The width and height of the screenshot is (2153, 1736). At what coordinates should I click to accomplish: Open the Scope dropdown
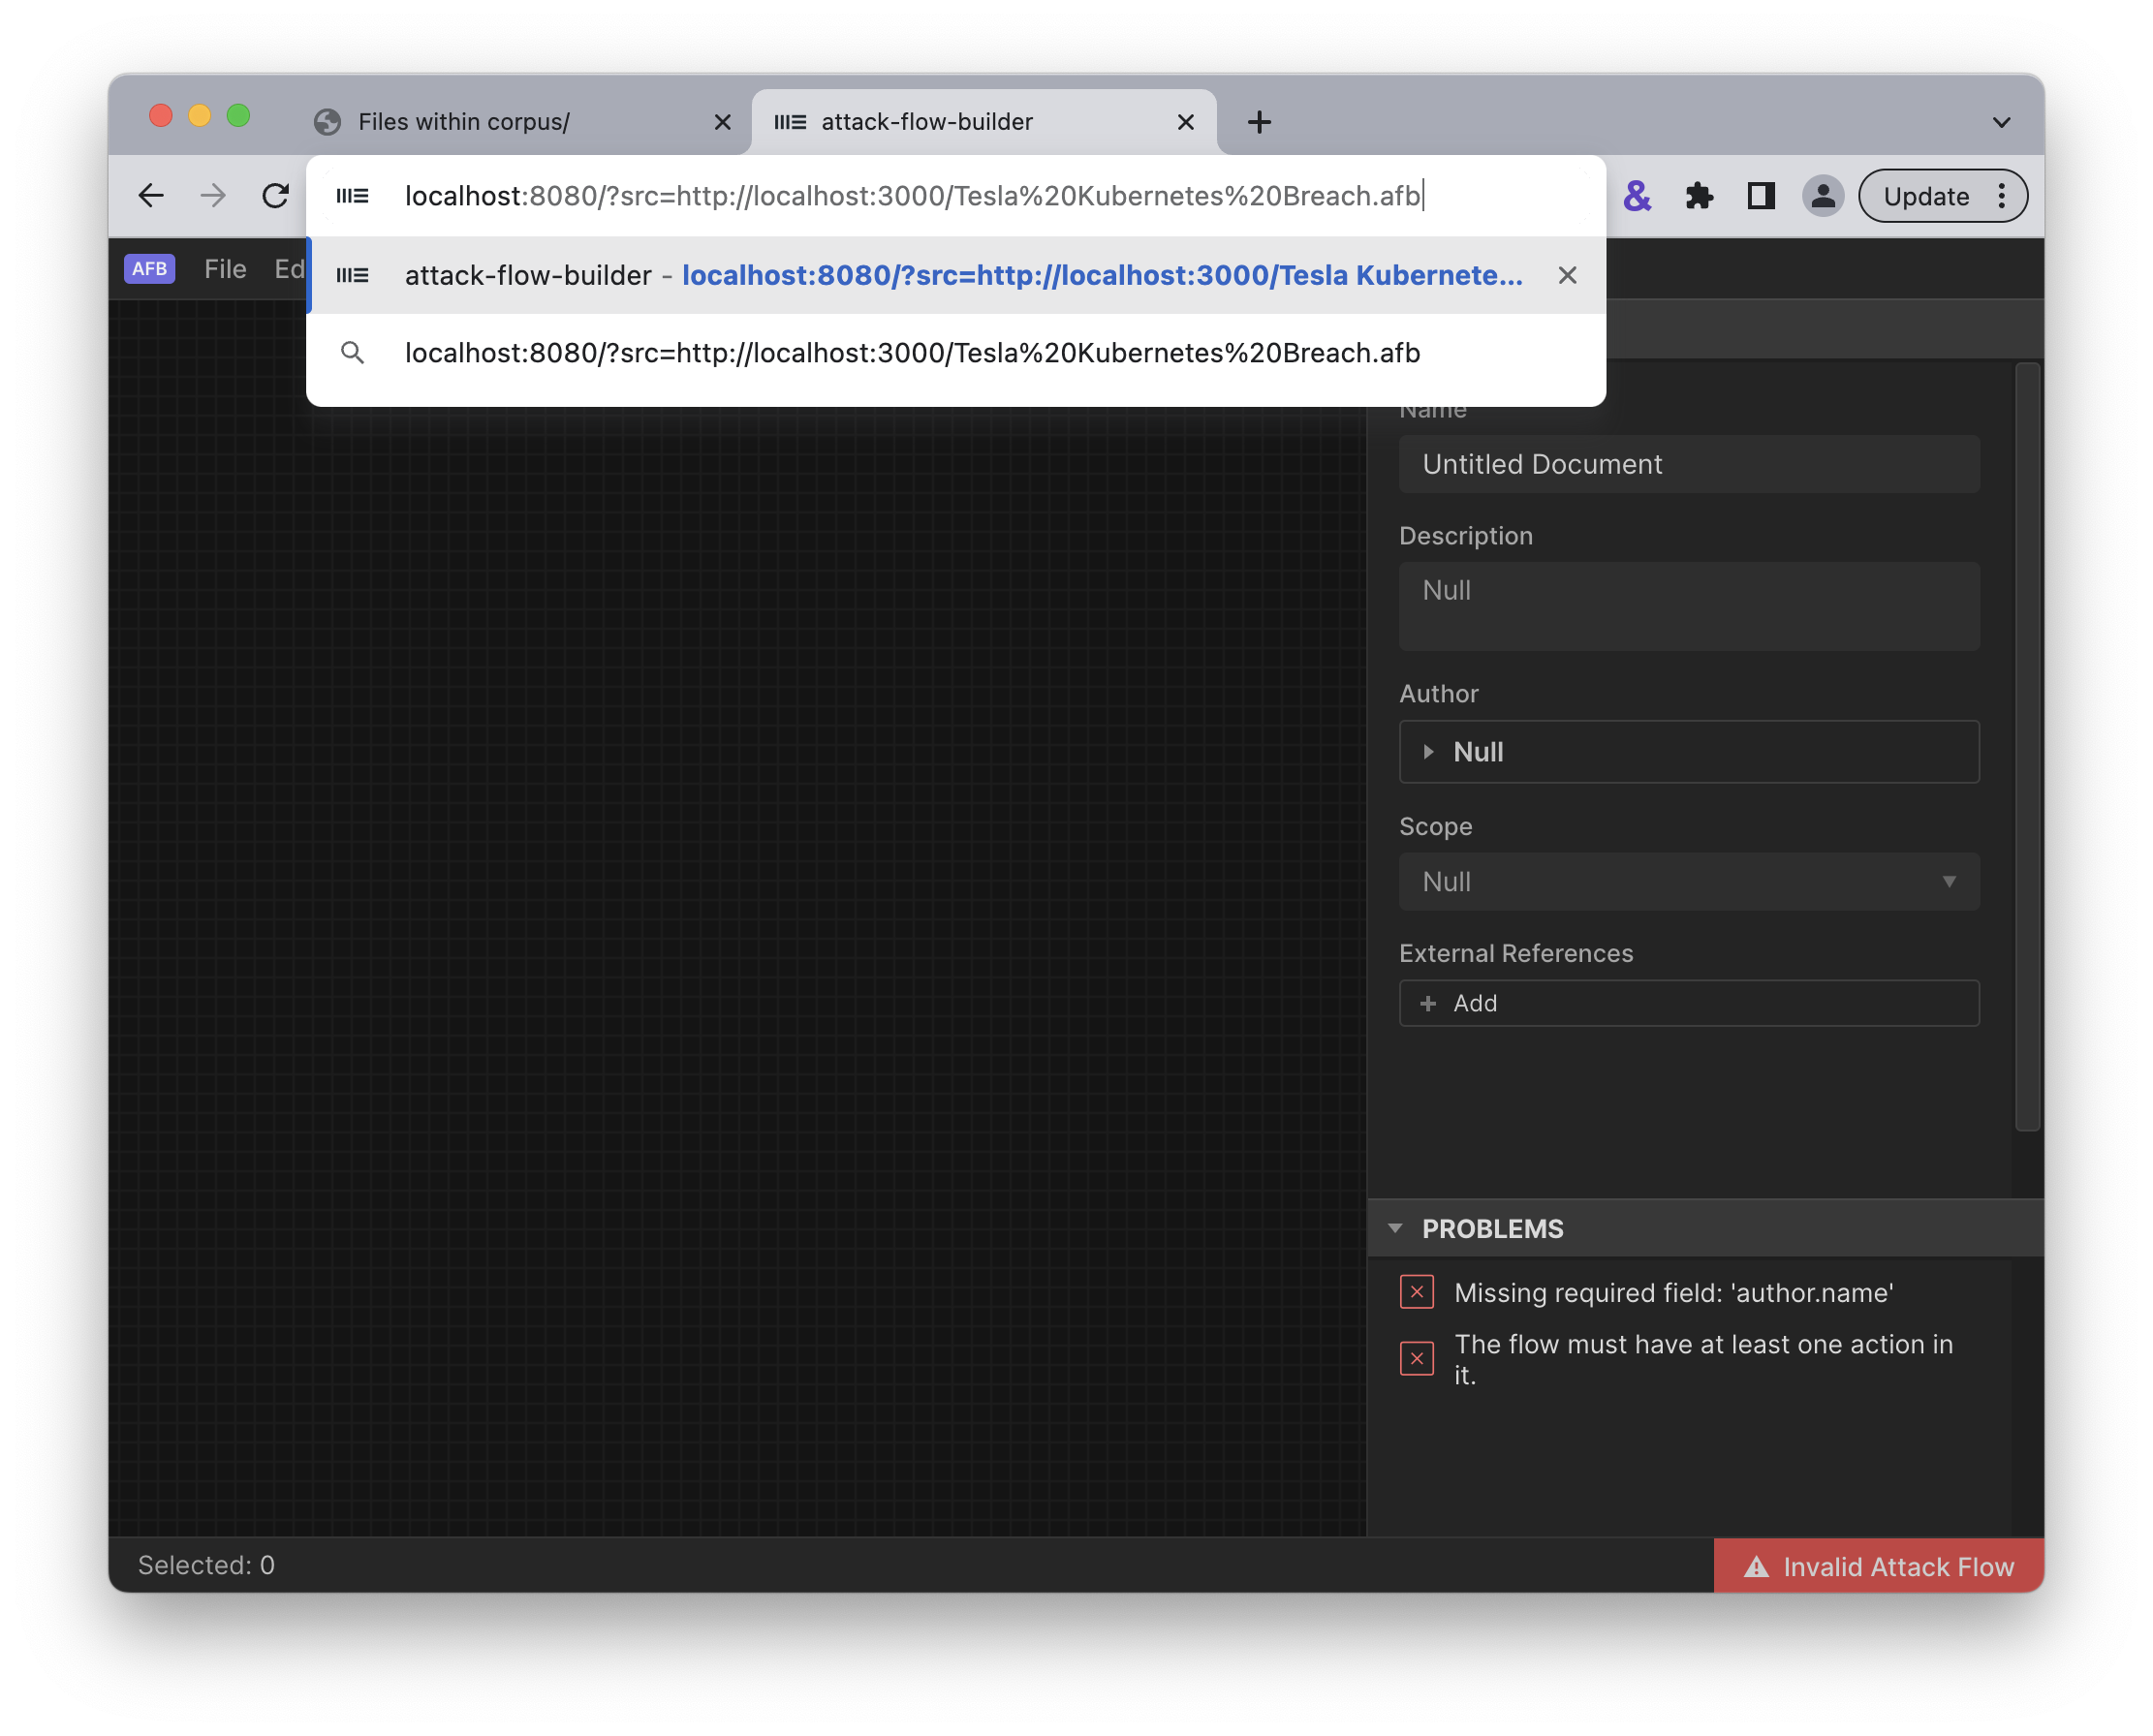click(1688, 882)
